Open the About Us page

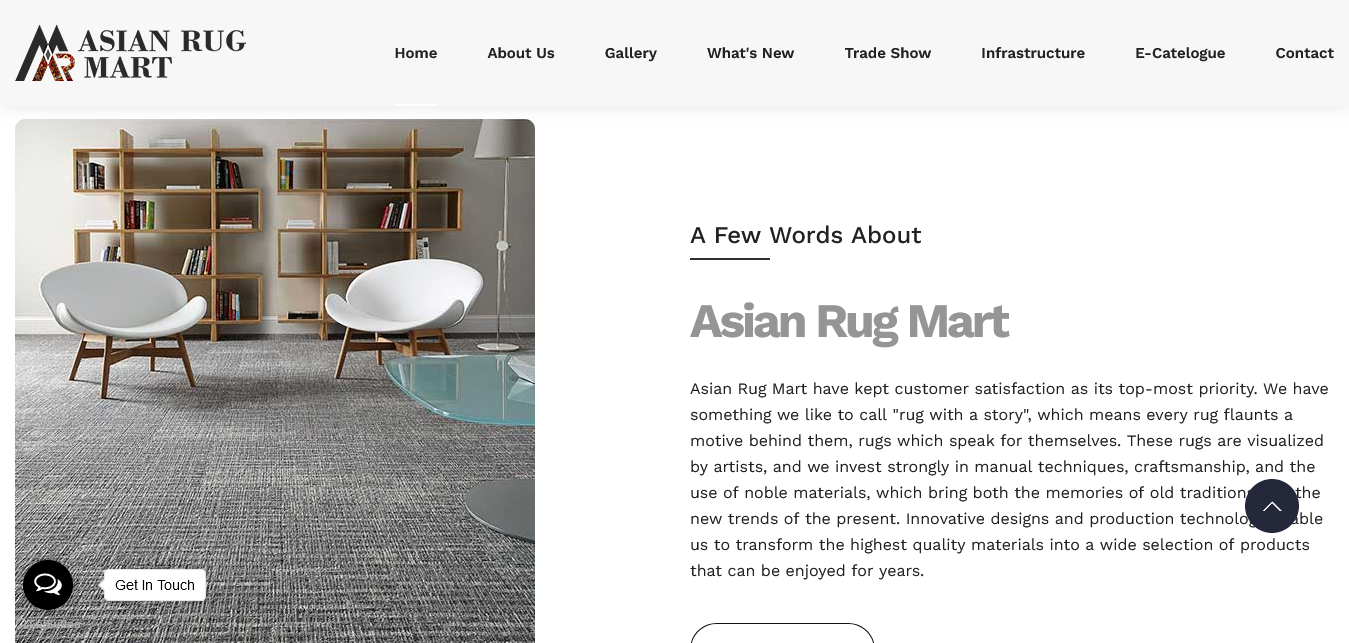coord(521,53)
